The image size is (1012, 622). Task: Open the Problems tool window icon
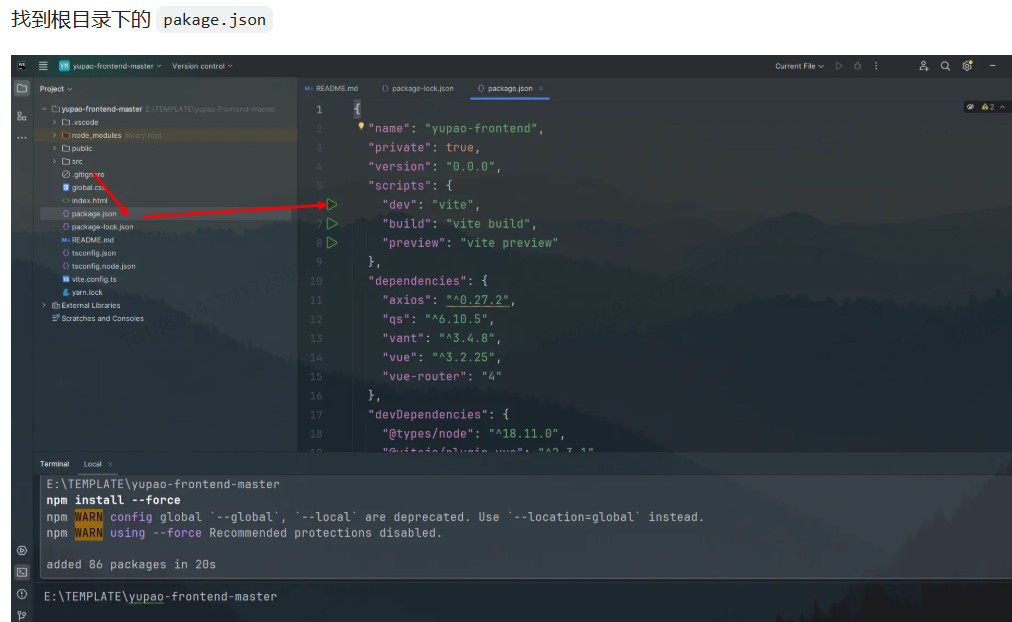click(x=22, y=594)
